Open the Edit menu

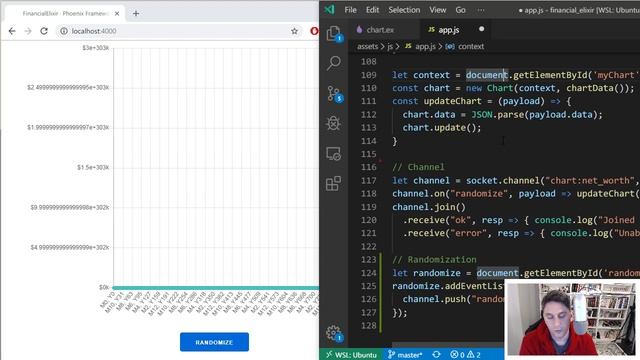click(x=372, y=10)
